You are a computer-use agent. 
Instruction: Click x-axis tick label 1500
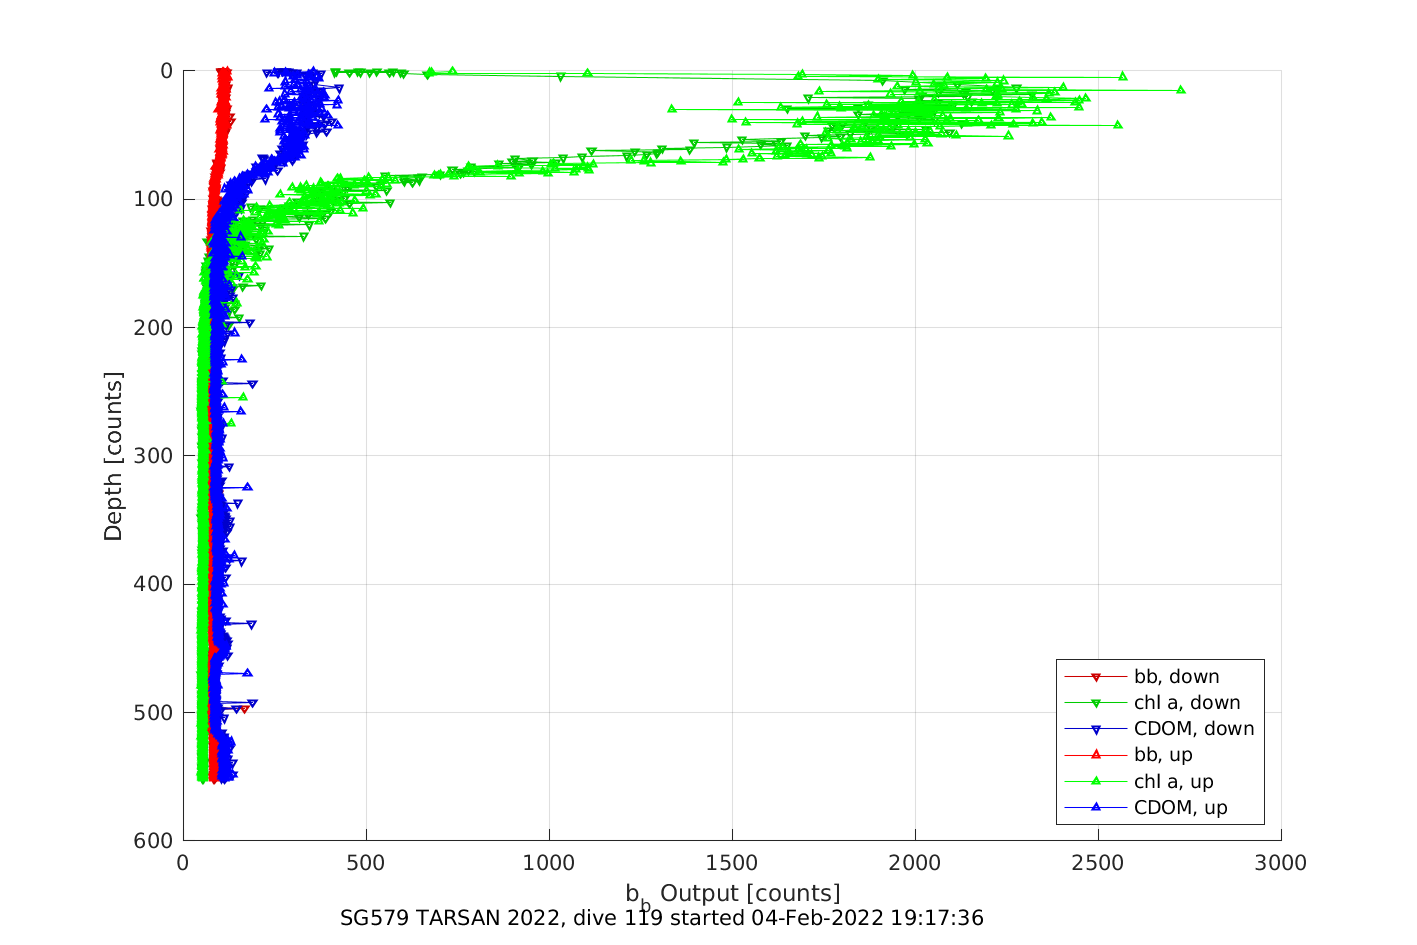coord(732,863)
